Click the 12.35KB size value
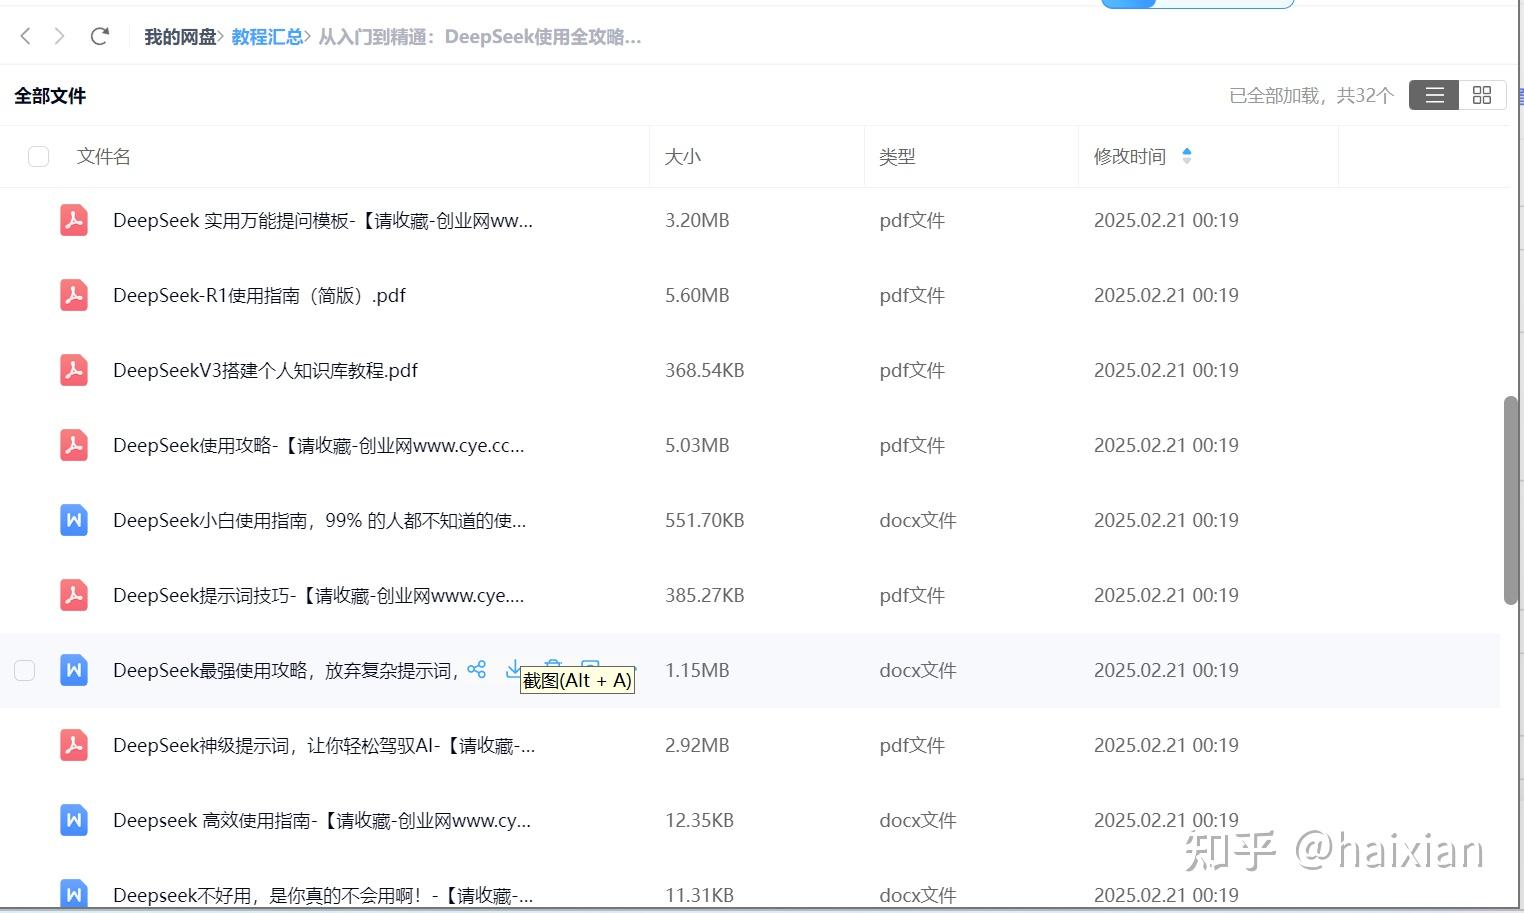1524x913 pixels. click(x=700, y=820)
